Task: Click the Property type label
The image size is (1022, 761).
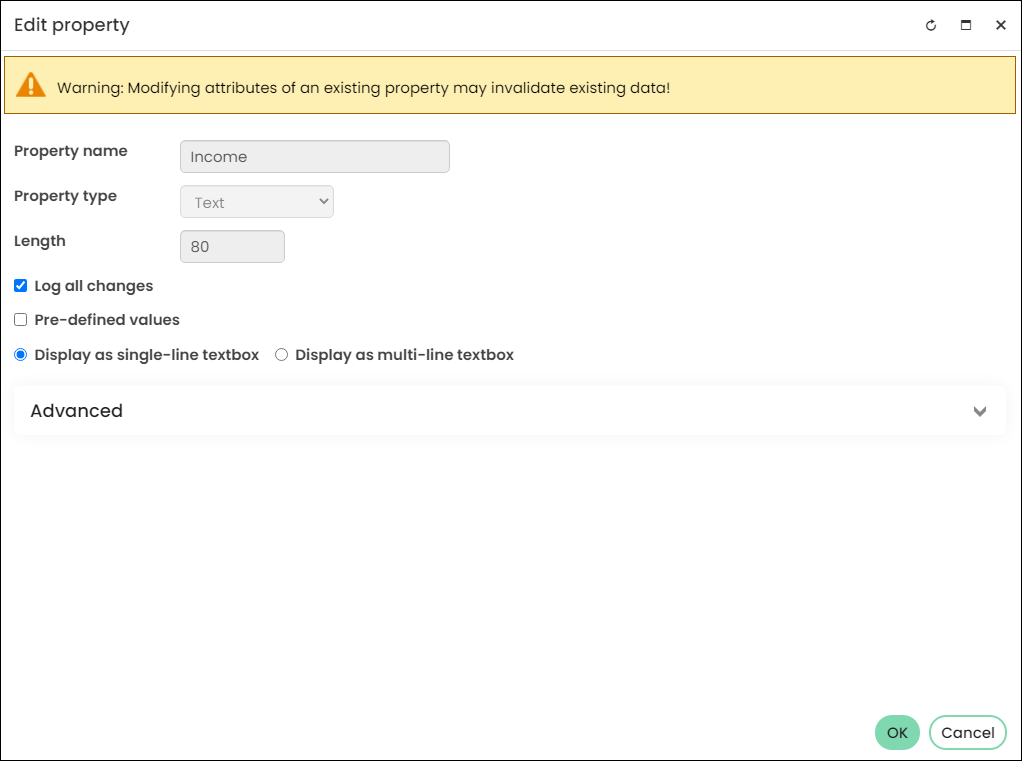Action: [x=65, y=195]
